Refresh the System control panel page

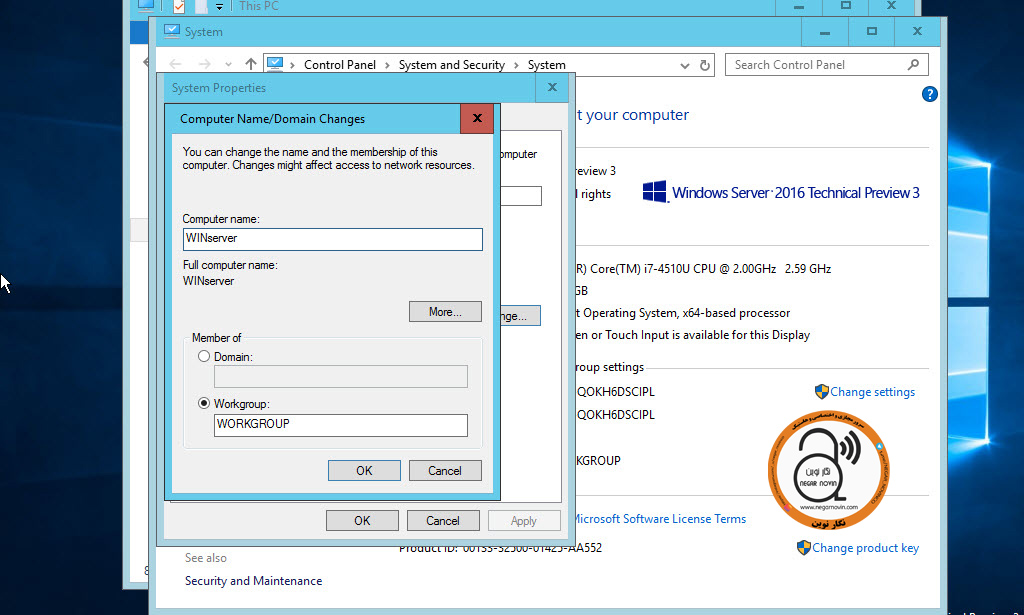tap(705, 65)
